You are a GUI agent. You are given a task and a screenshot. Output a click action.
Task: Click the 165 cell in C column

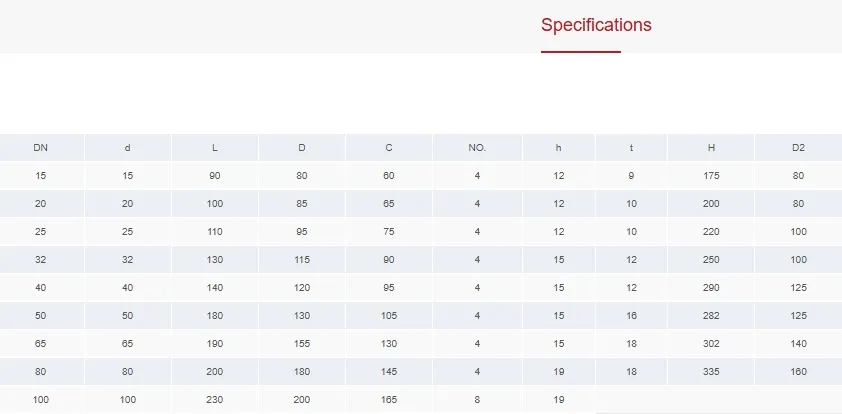(389, 400)
